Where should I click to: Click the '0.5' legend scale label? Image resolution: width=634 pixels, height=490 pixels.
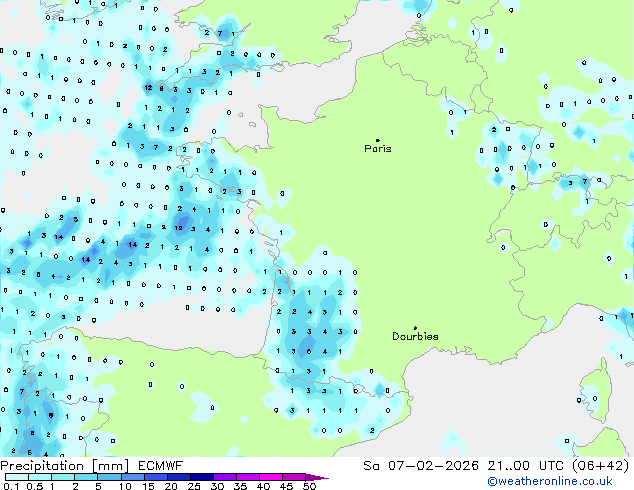tap(35, 486)
